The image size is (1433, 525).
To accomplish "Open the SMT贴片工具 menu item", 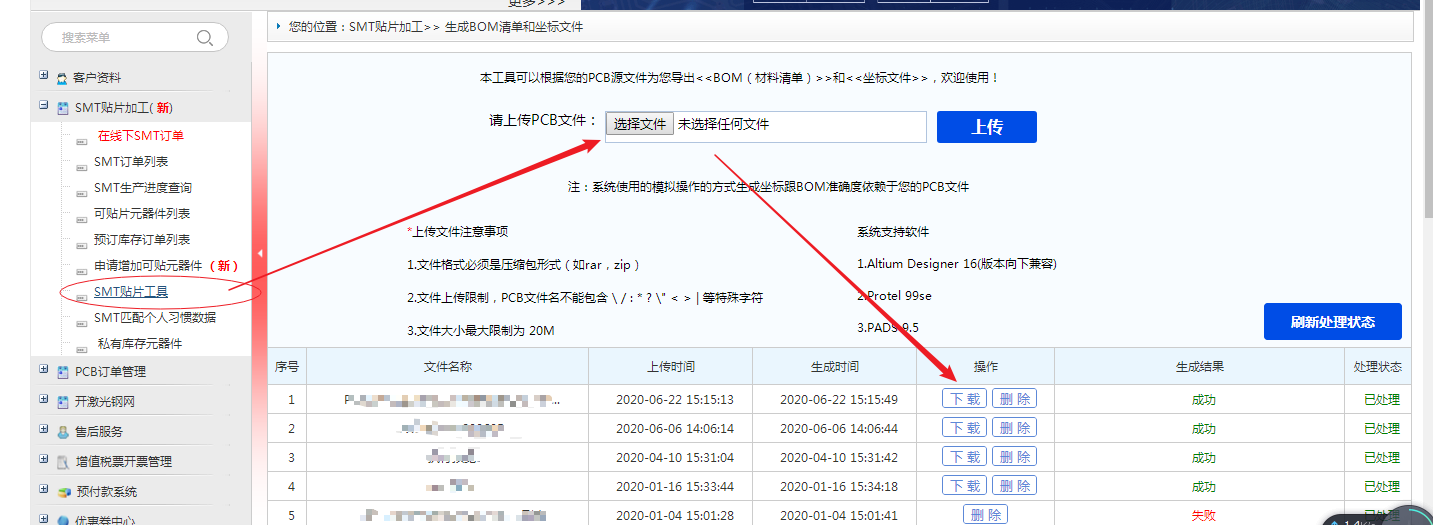I will [x=131, y=292].
